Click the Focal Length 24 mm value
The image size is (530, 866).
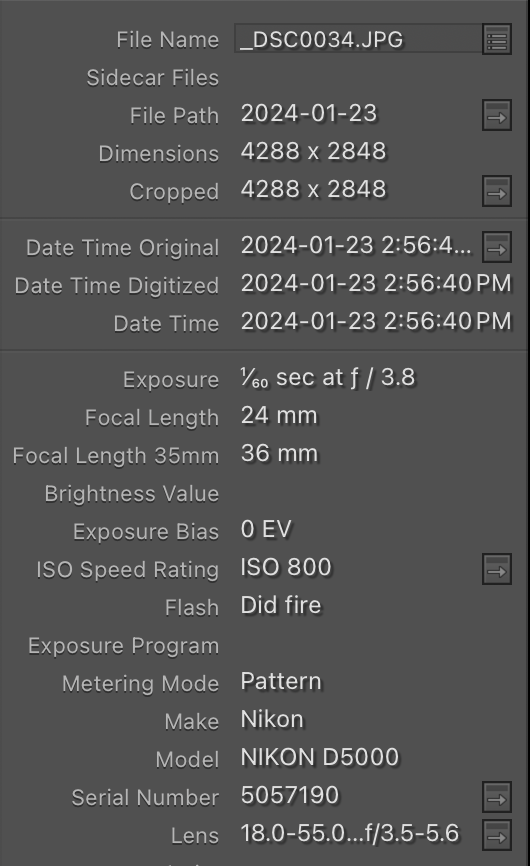tap(279, 415)
